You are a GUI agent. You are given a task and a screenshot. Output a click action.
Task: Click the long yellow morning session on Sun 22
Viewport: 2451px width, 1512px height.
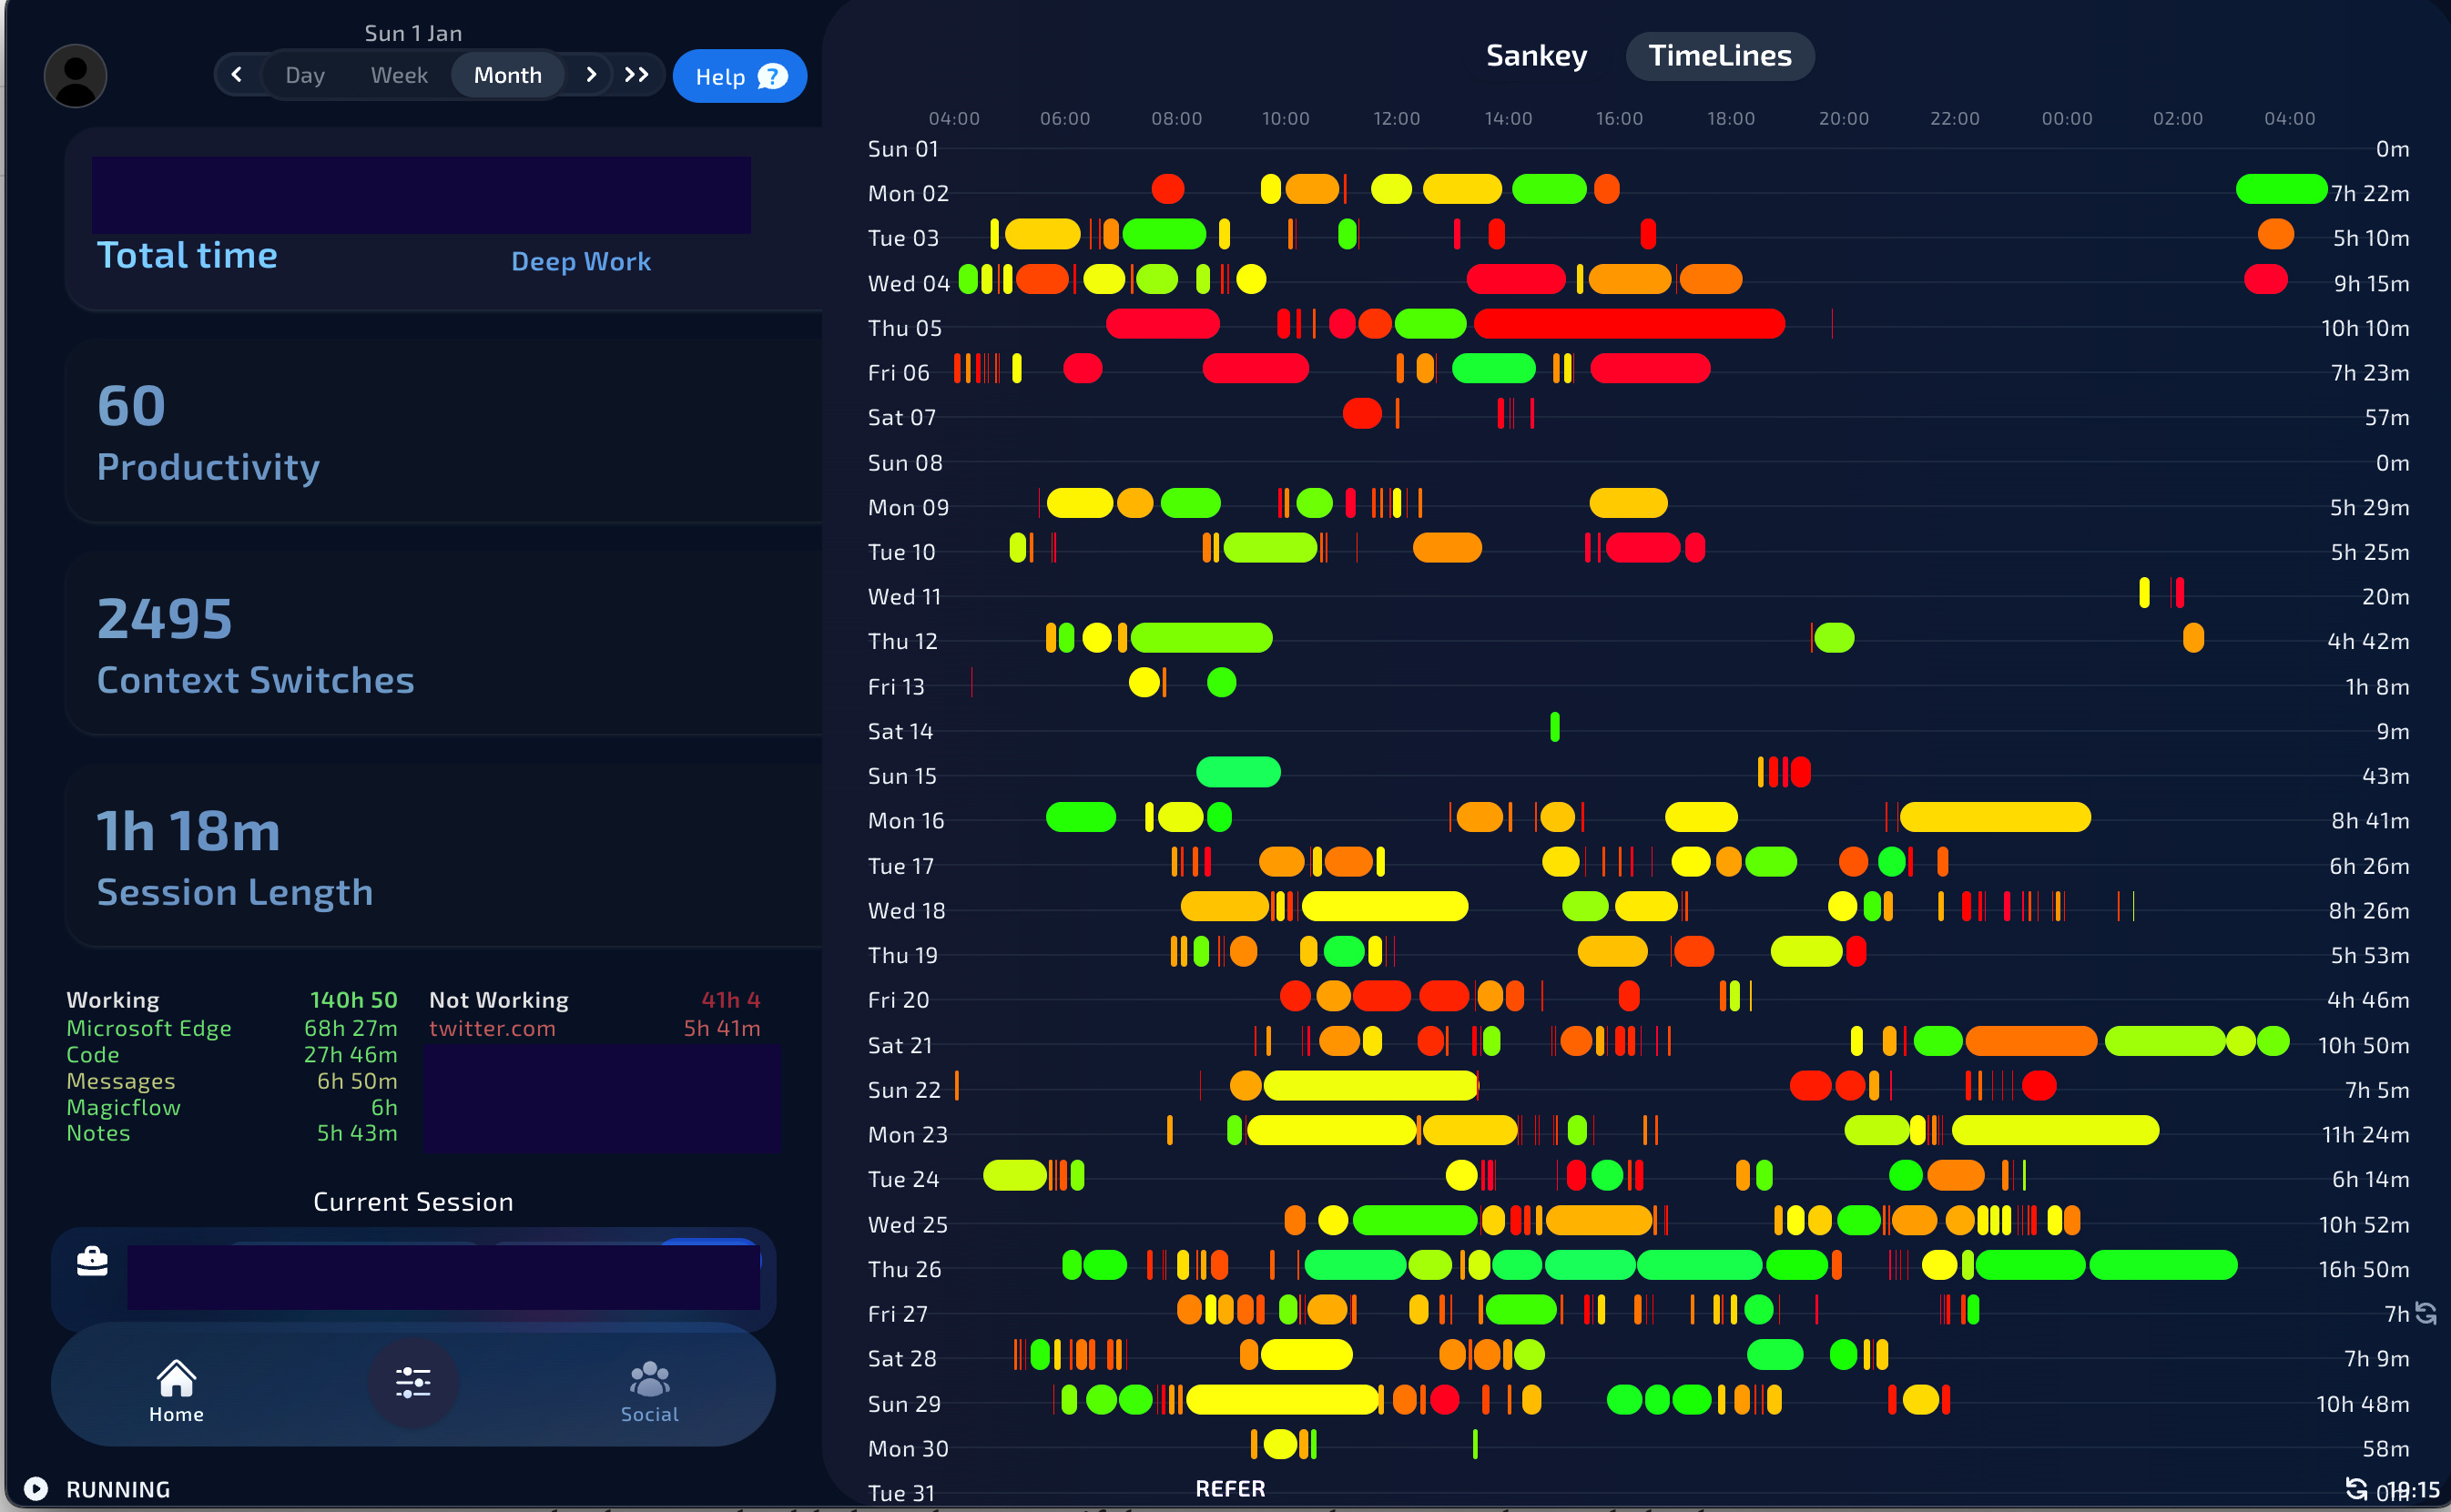click(1371, 1086)
